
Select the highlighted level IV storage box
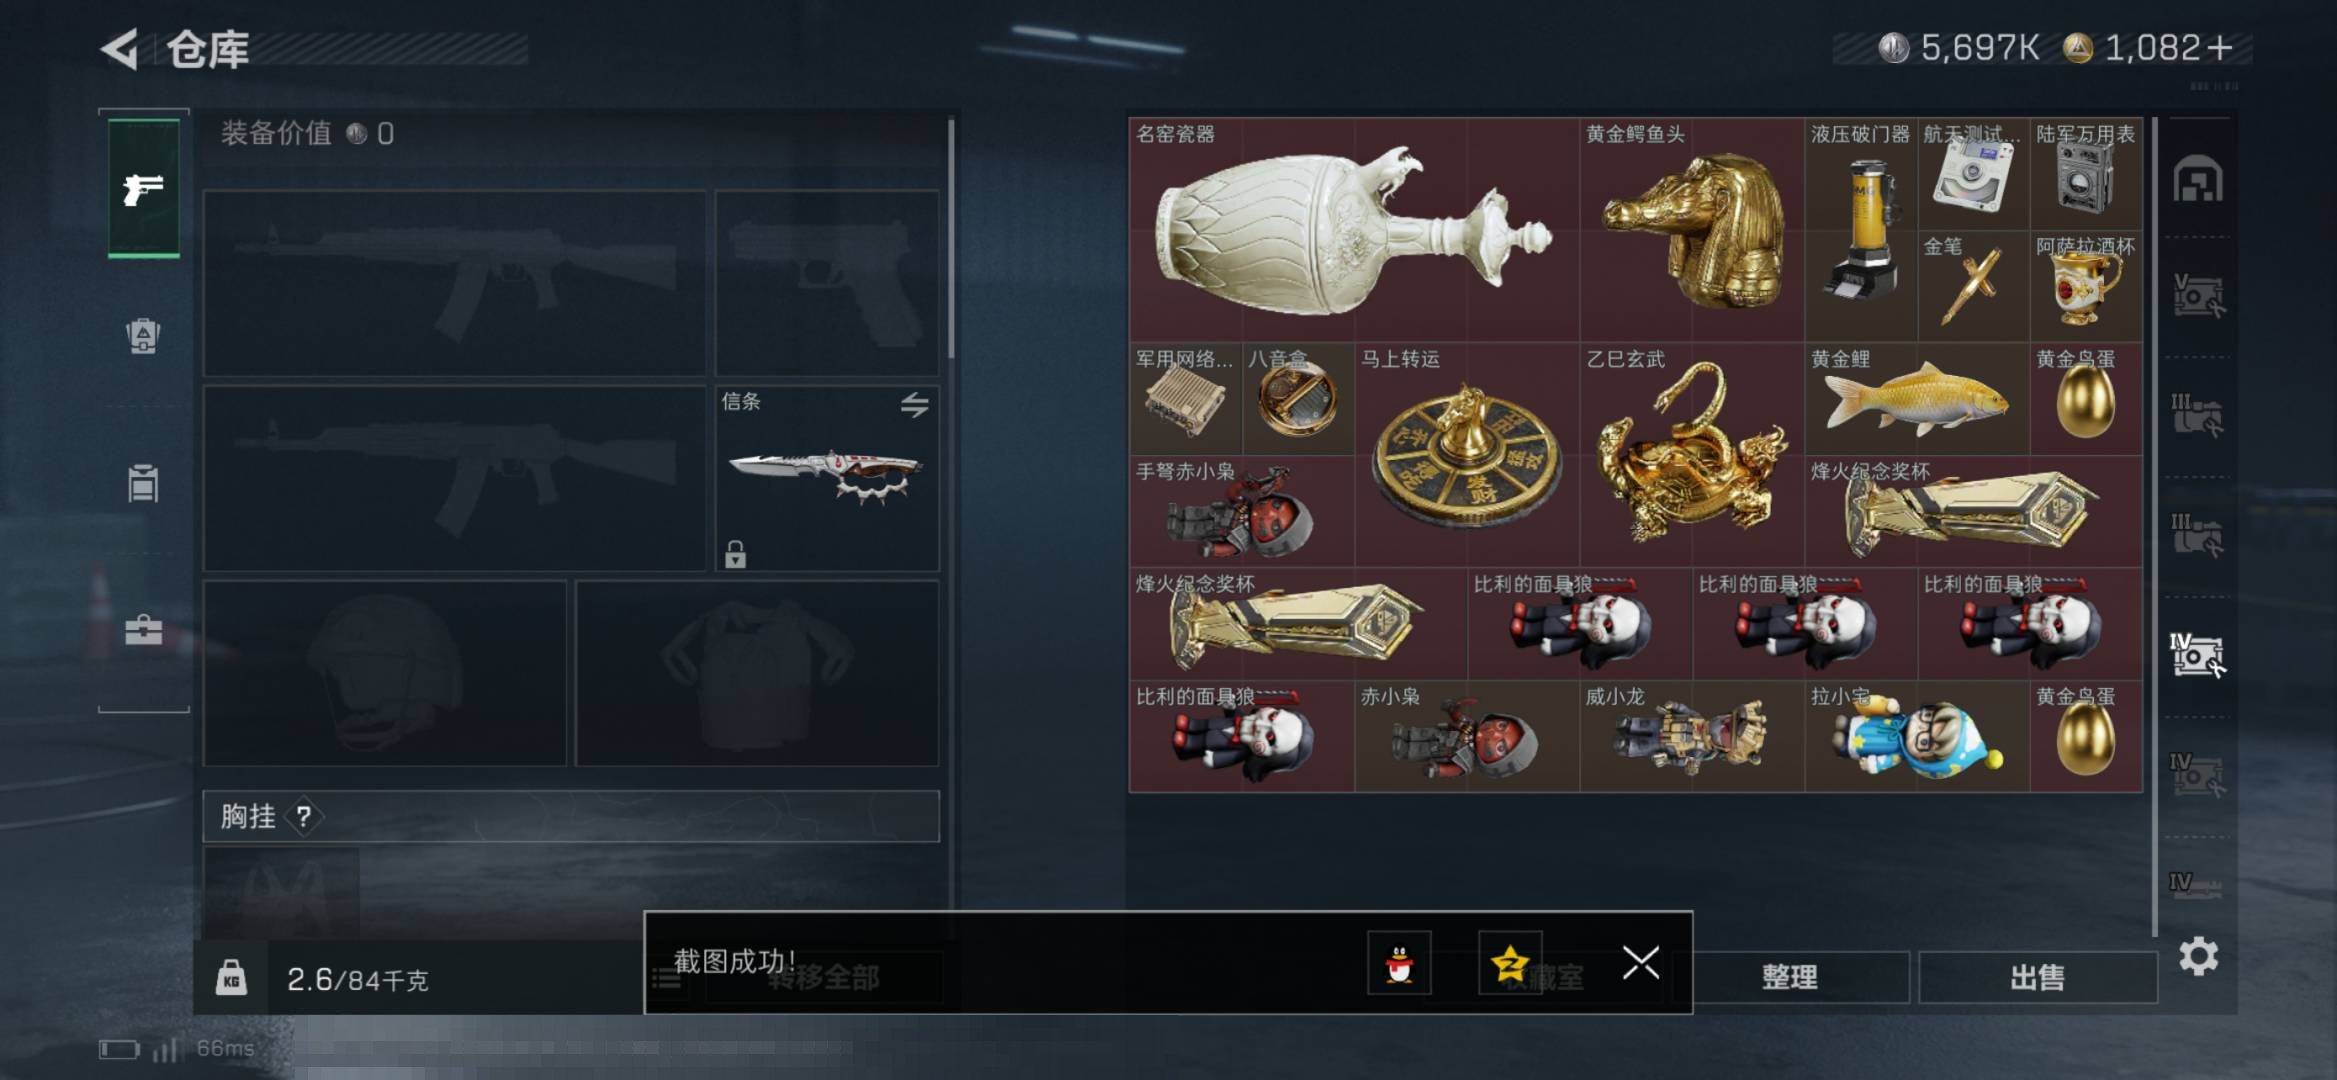pos(2197,655)
